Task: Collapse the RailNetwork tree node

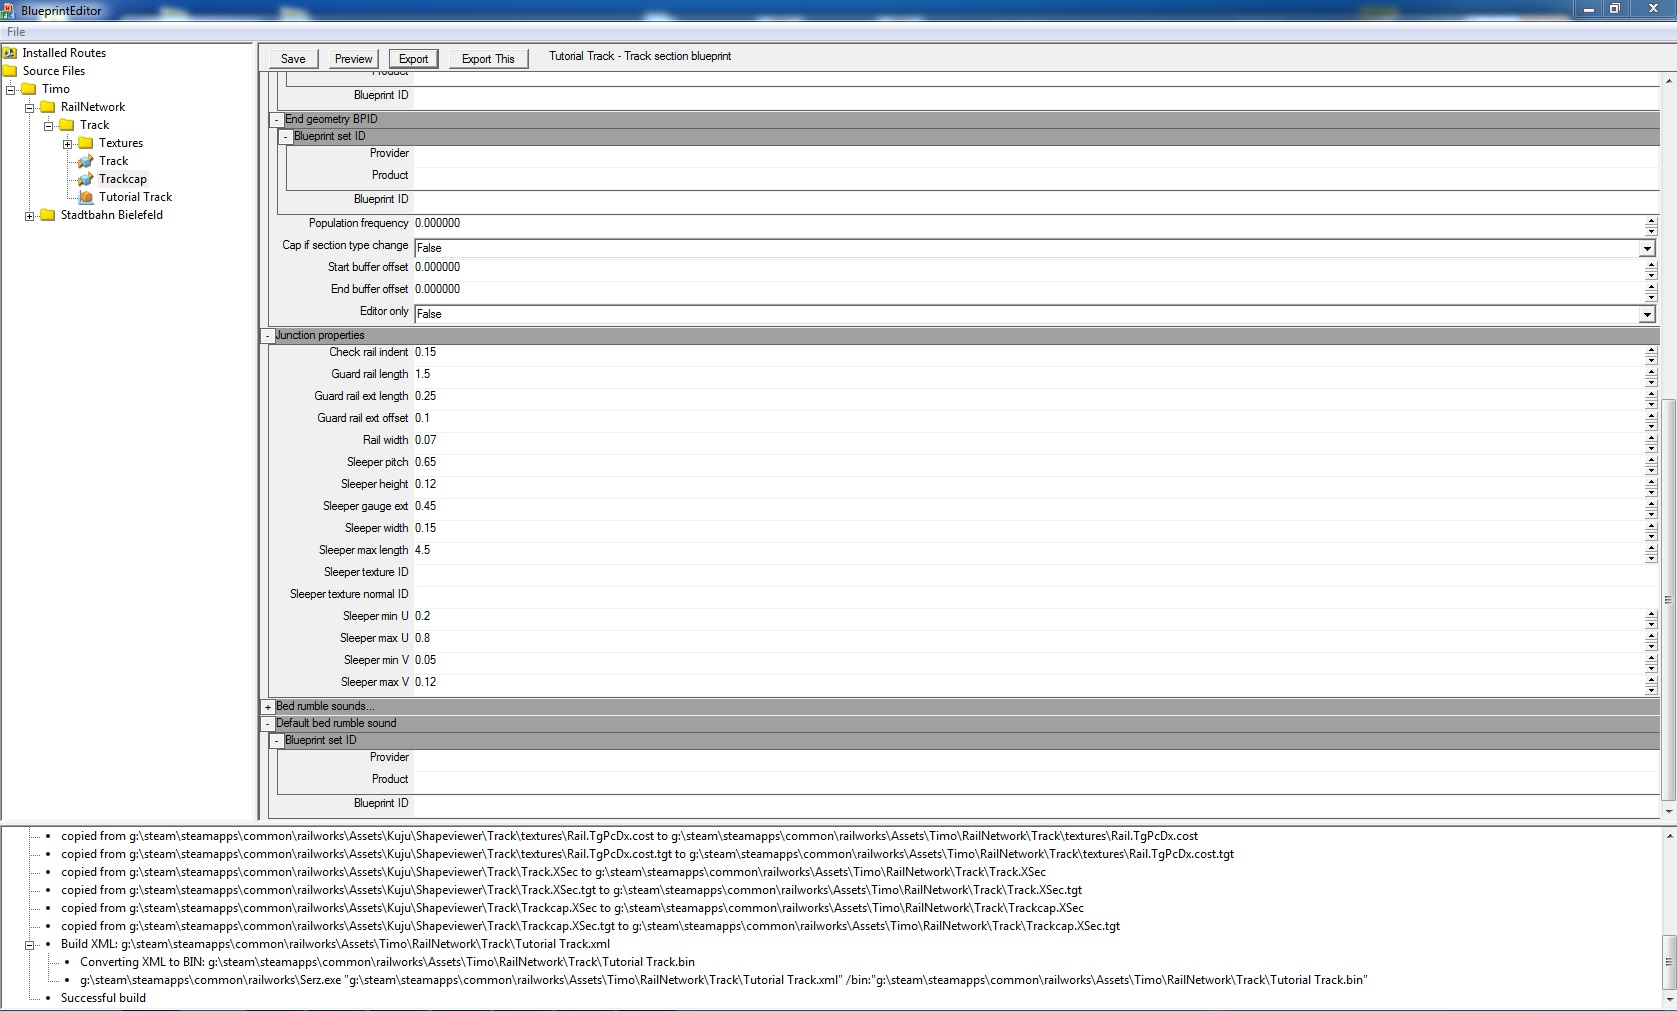Action: click(x=30, y=107)
